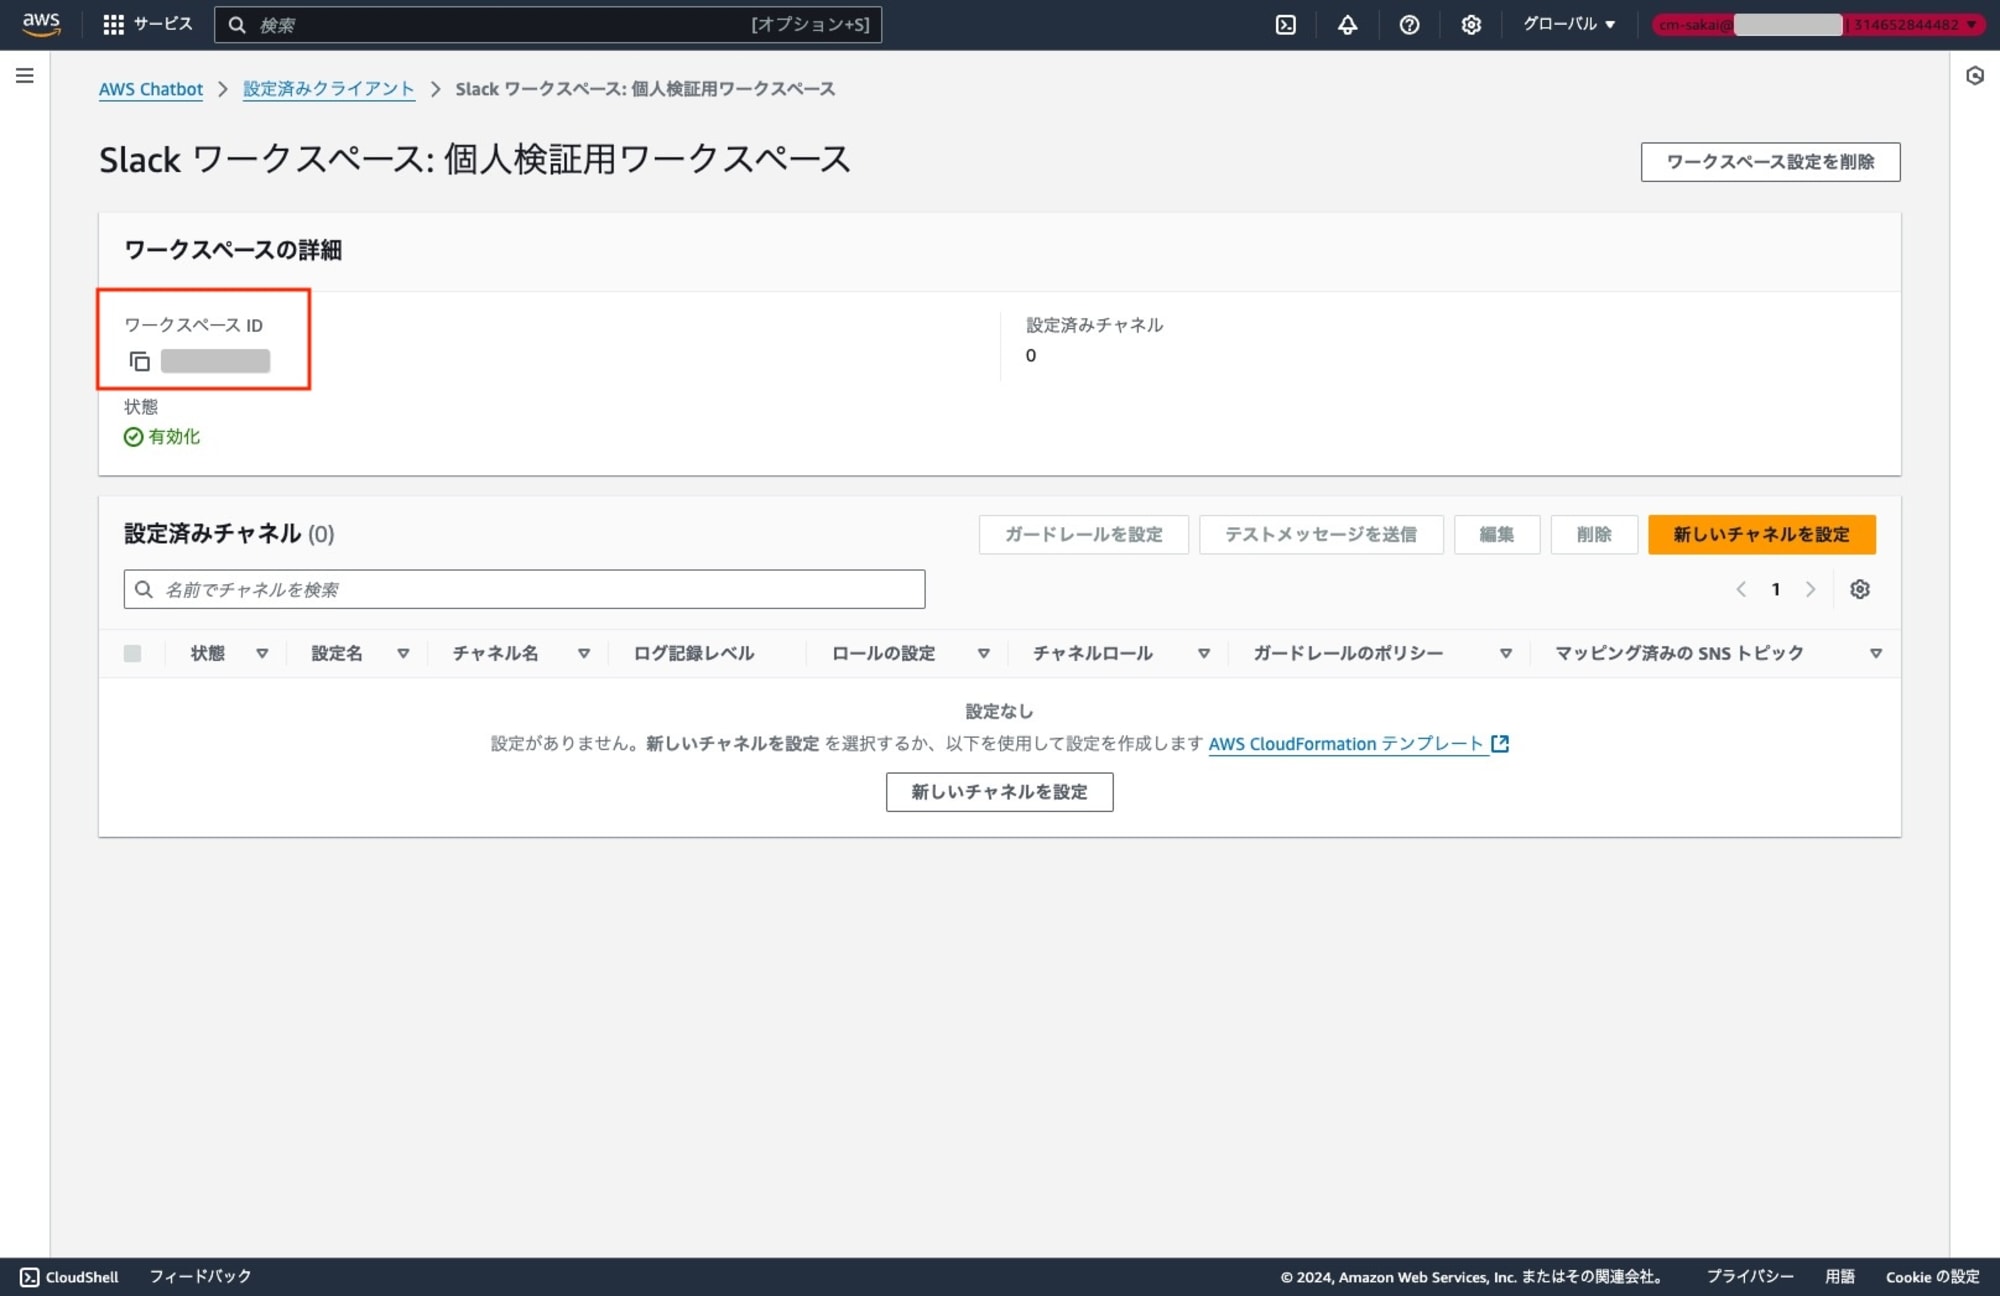Open the account menu dropdown
The image size is (2000, 1296).
pos(1817,24)
